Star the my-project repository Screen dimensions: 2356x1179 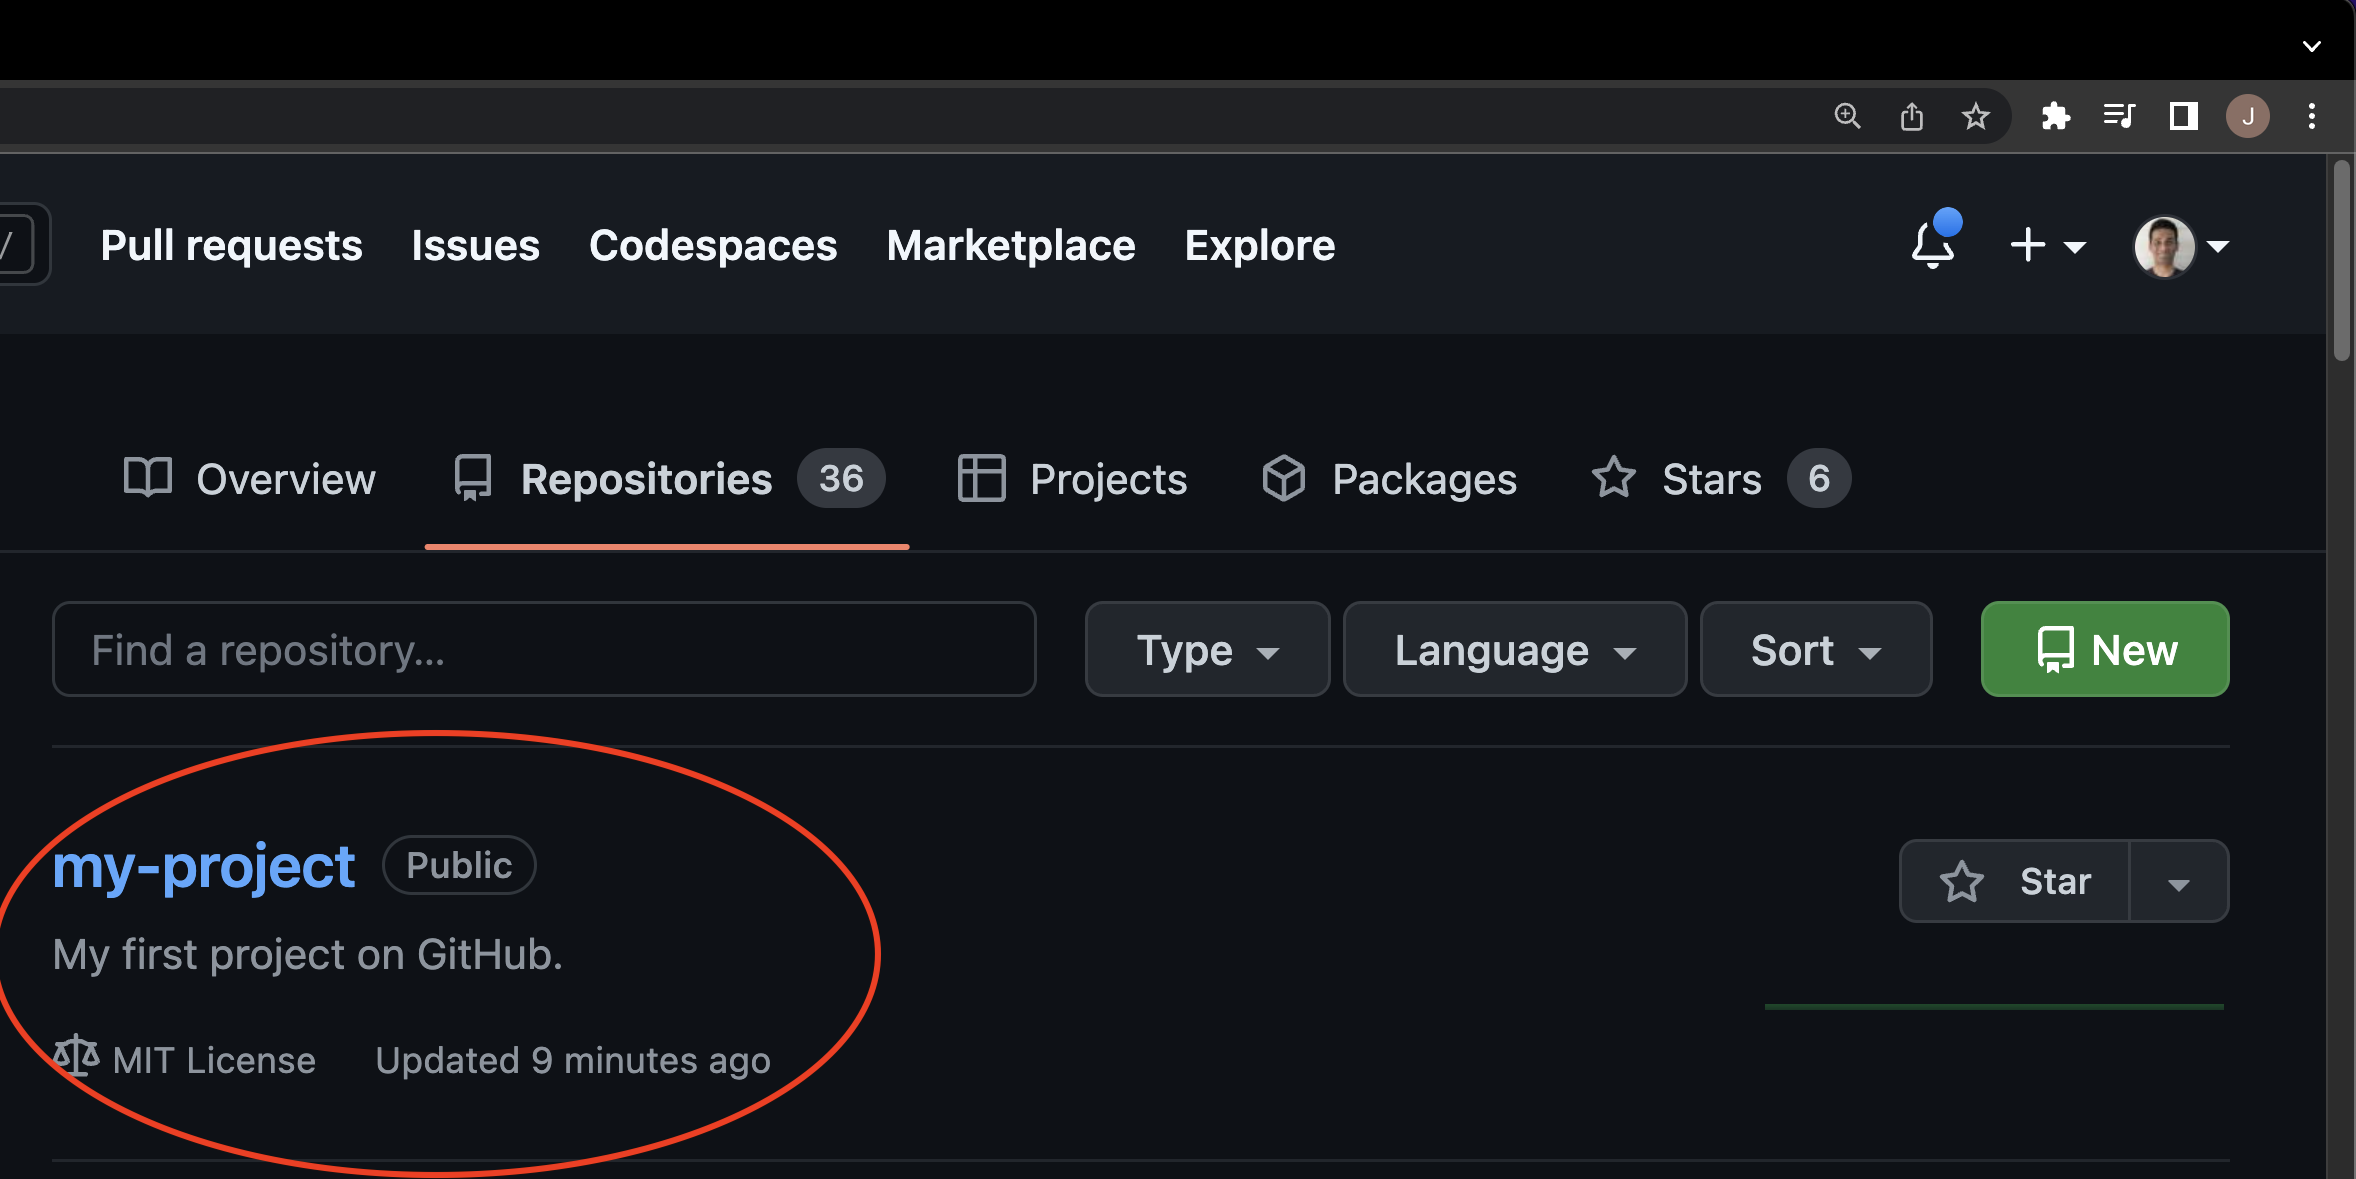click(2015, 881)
